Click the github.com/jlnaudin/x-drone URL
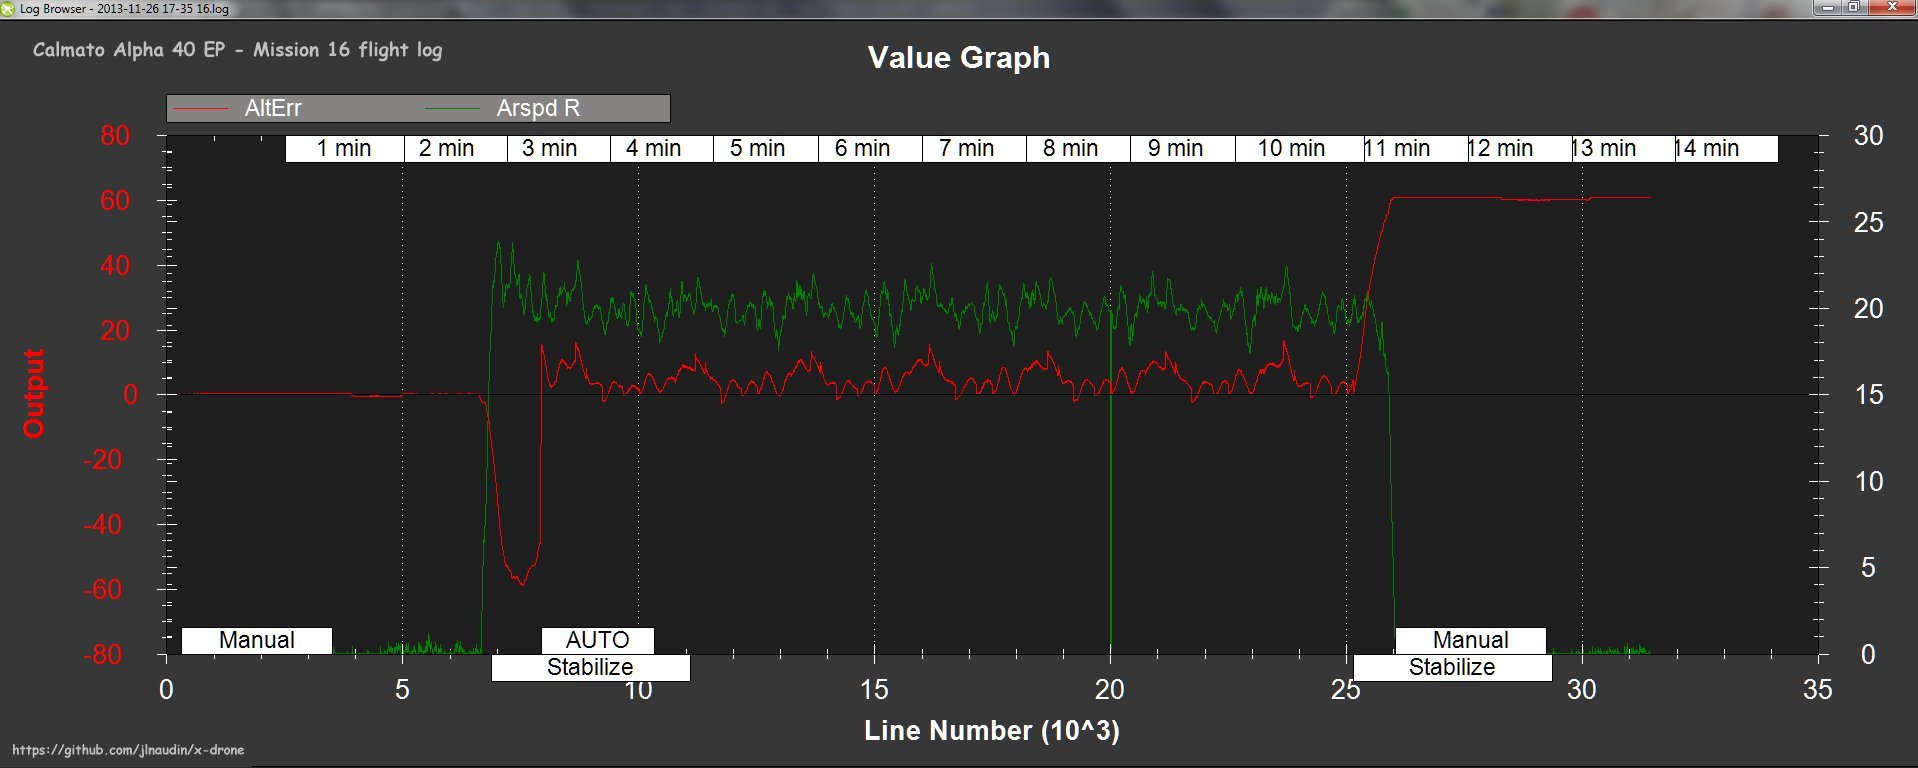 coord(128,750)
